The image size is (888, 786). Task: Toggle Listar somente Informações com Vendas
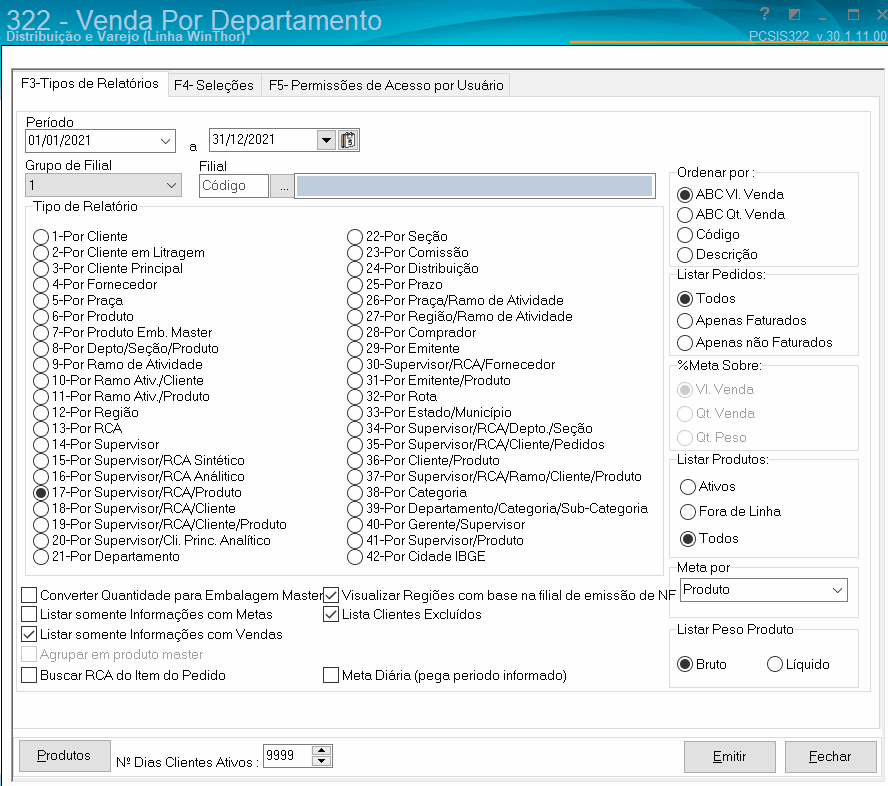click(152, 634)
